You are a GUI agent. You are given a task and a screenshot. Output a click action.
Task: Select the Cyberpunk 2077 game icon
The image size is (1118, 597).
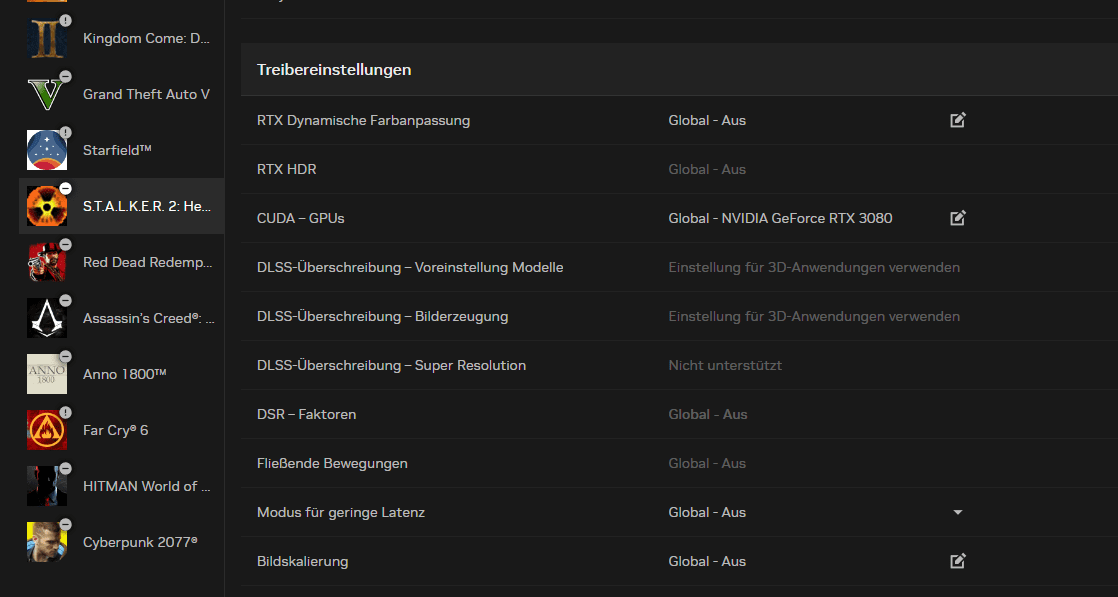point(47,542)
